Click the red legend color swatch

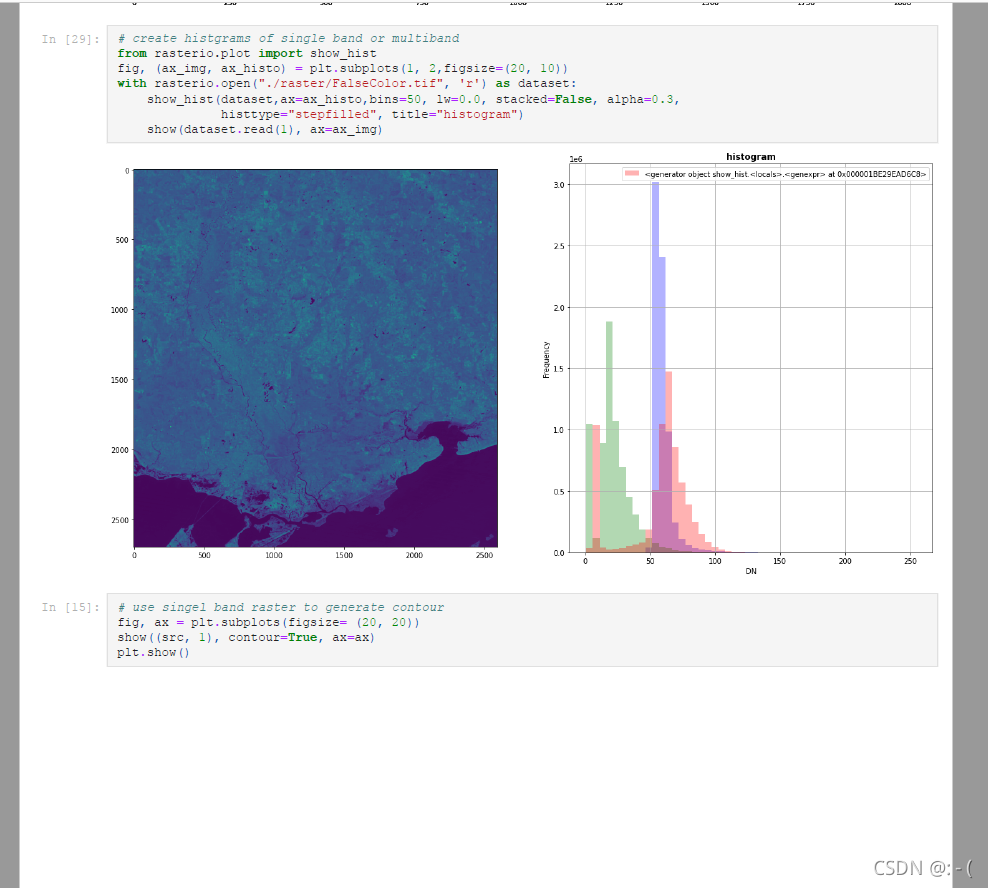click(631, 173)
